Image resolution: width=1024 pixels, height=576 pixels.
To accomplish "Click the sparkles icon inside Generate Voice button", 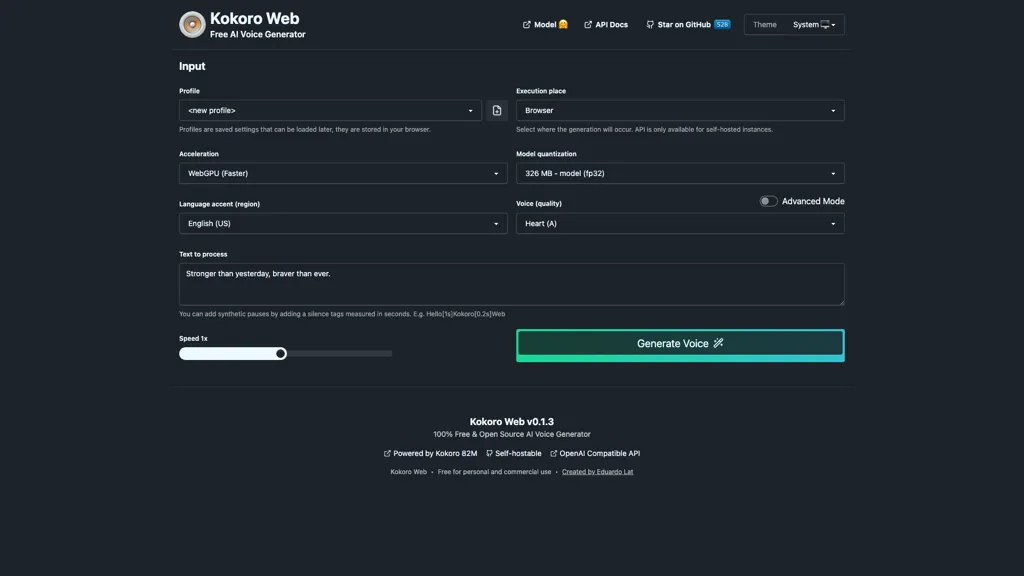I will click(x=718, y=342).
